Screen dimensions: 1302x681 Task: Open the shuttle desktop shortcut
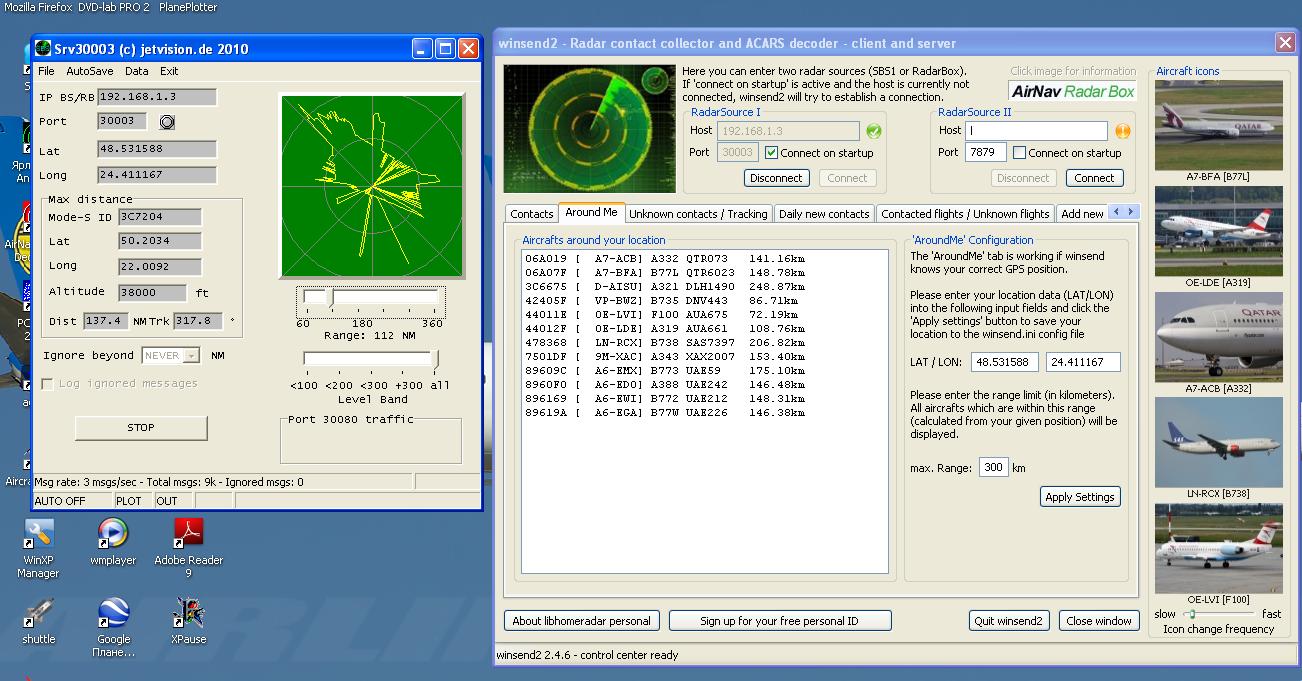(x=39, y=620)
